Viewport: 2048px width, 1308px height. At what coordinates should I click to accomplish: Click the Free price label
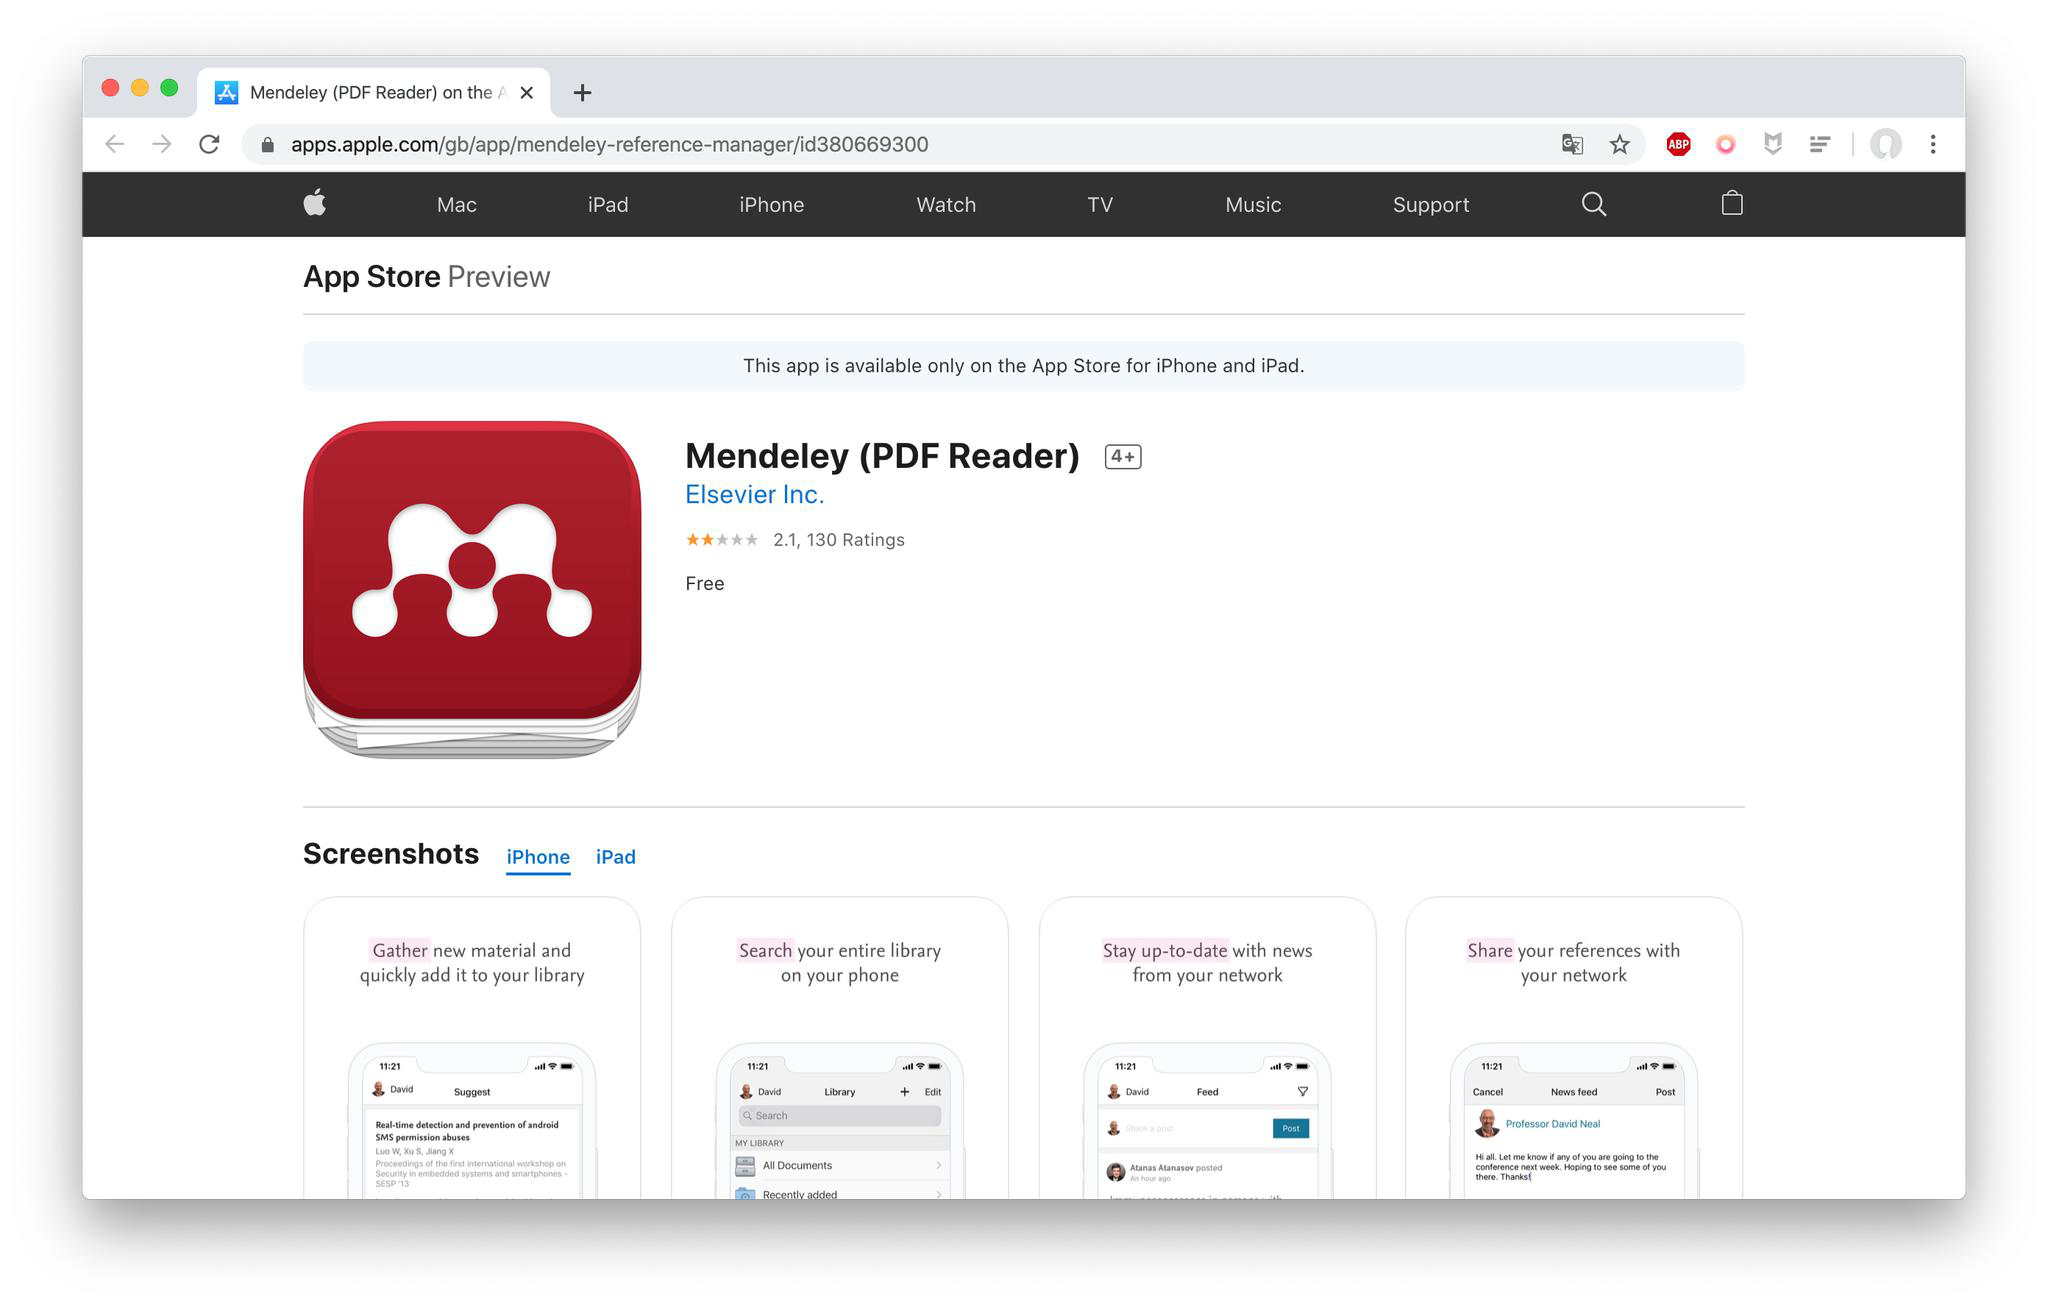click(705, 584)
